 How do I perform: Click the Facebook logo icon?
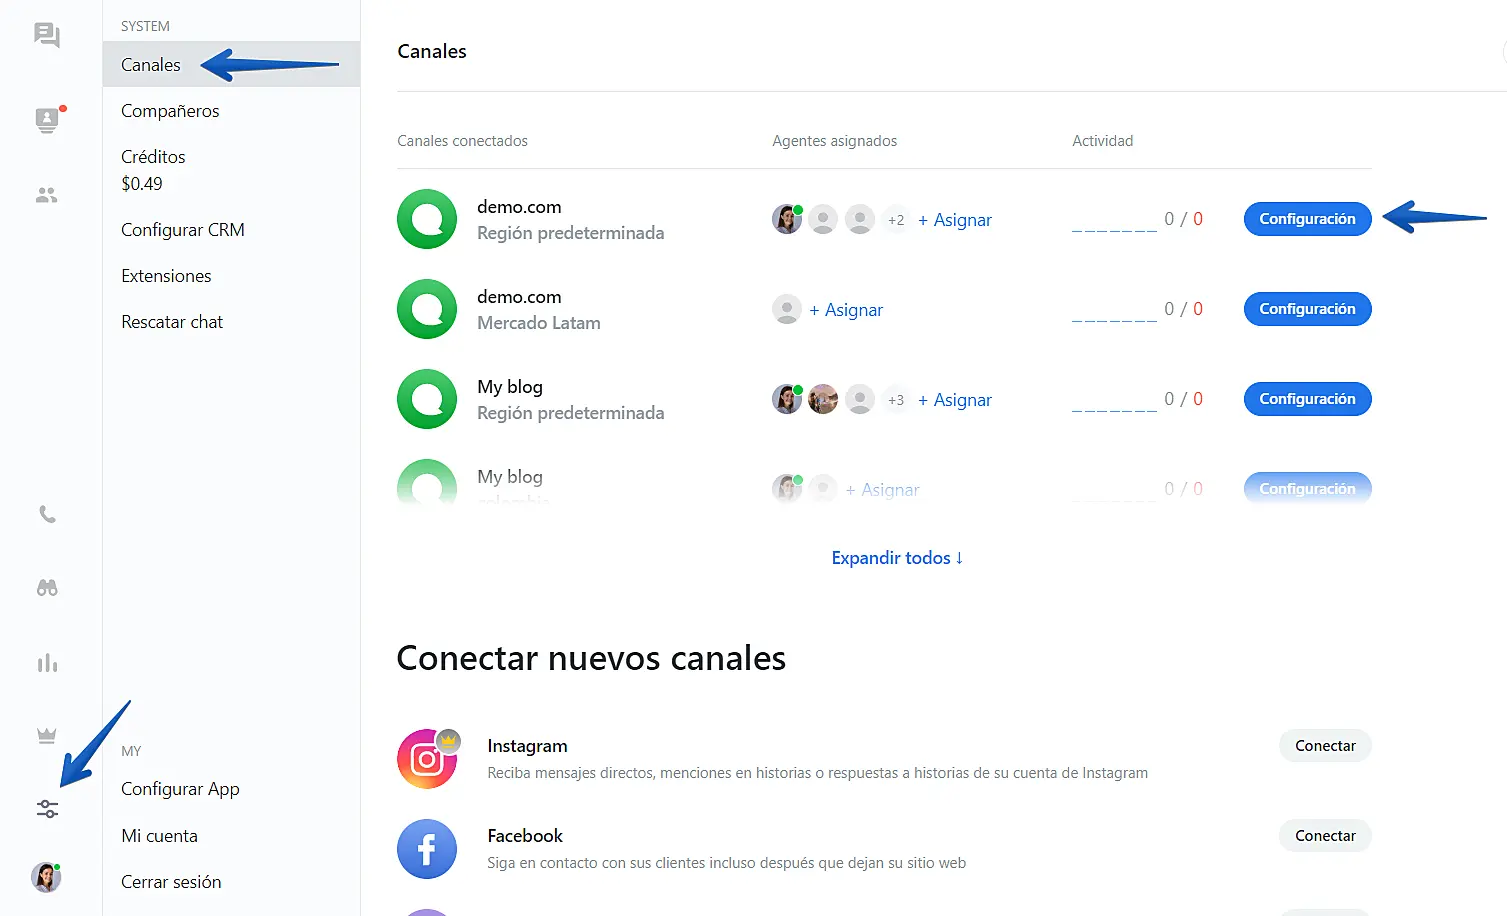point(427,849)
